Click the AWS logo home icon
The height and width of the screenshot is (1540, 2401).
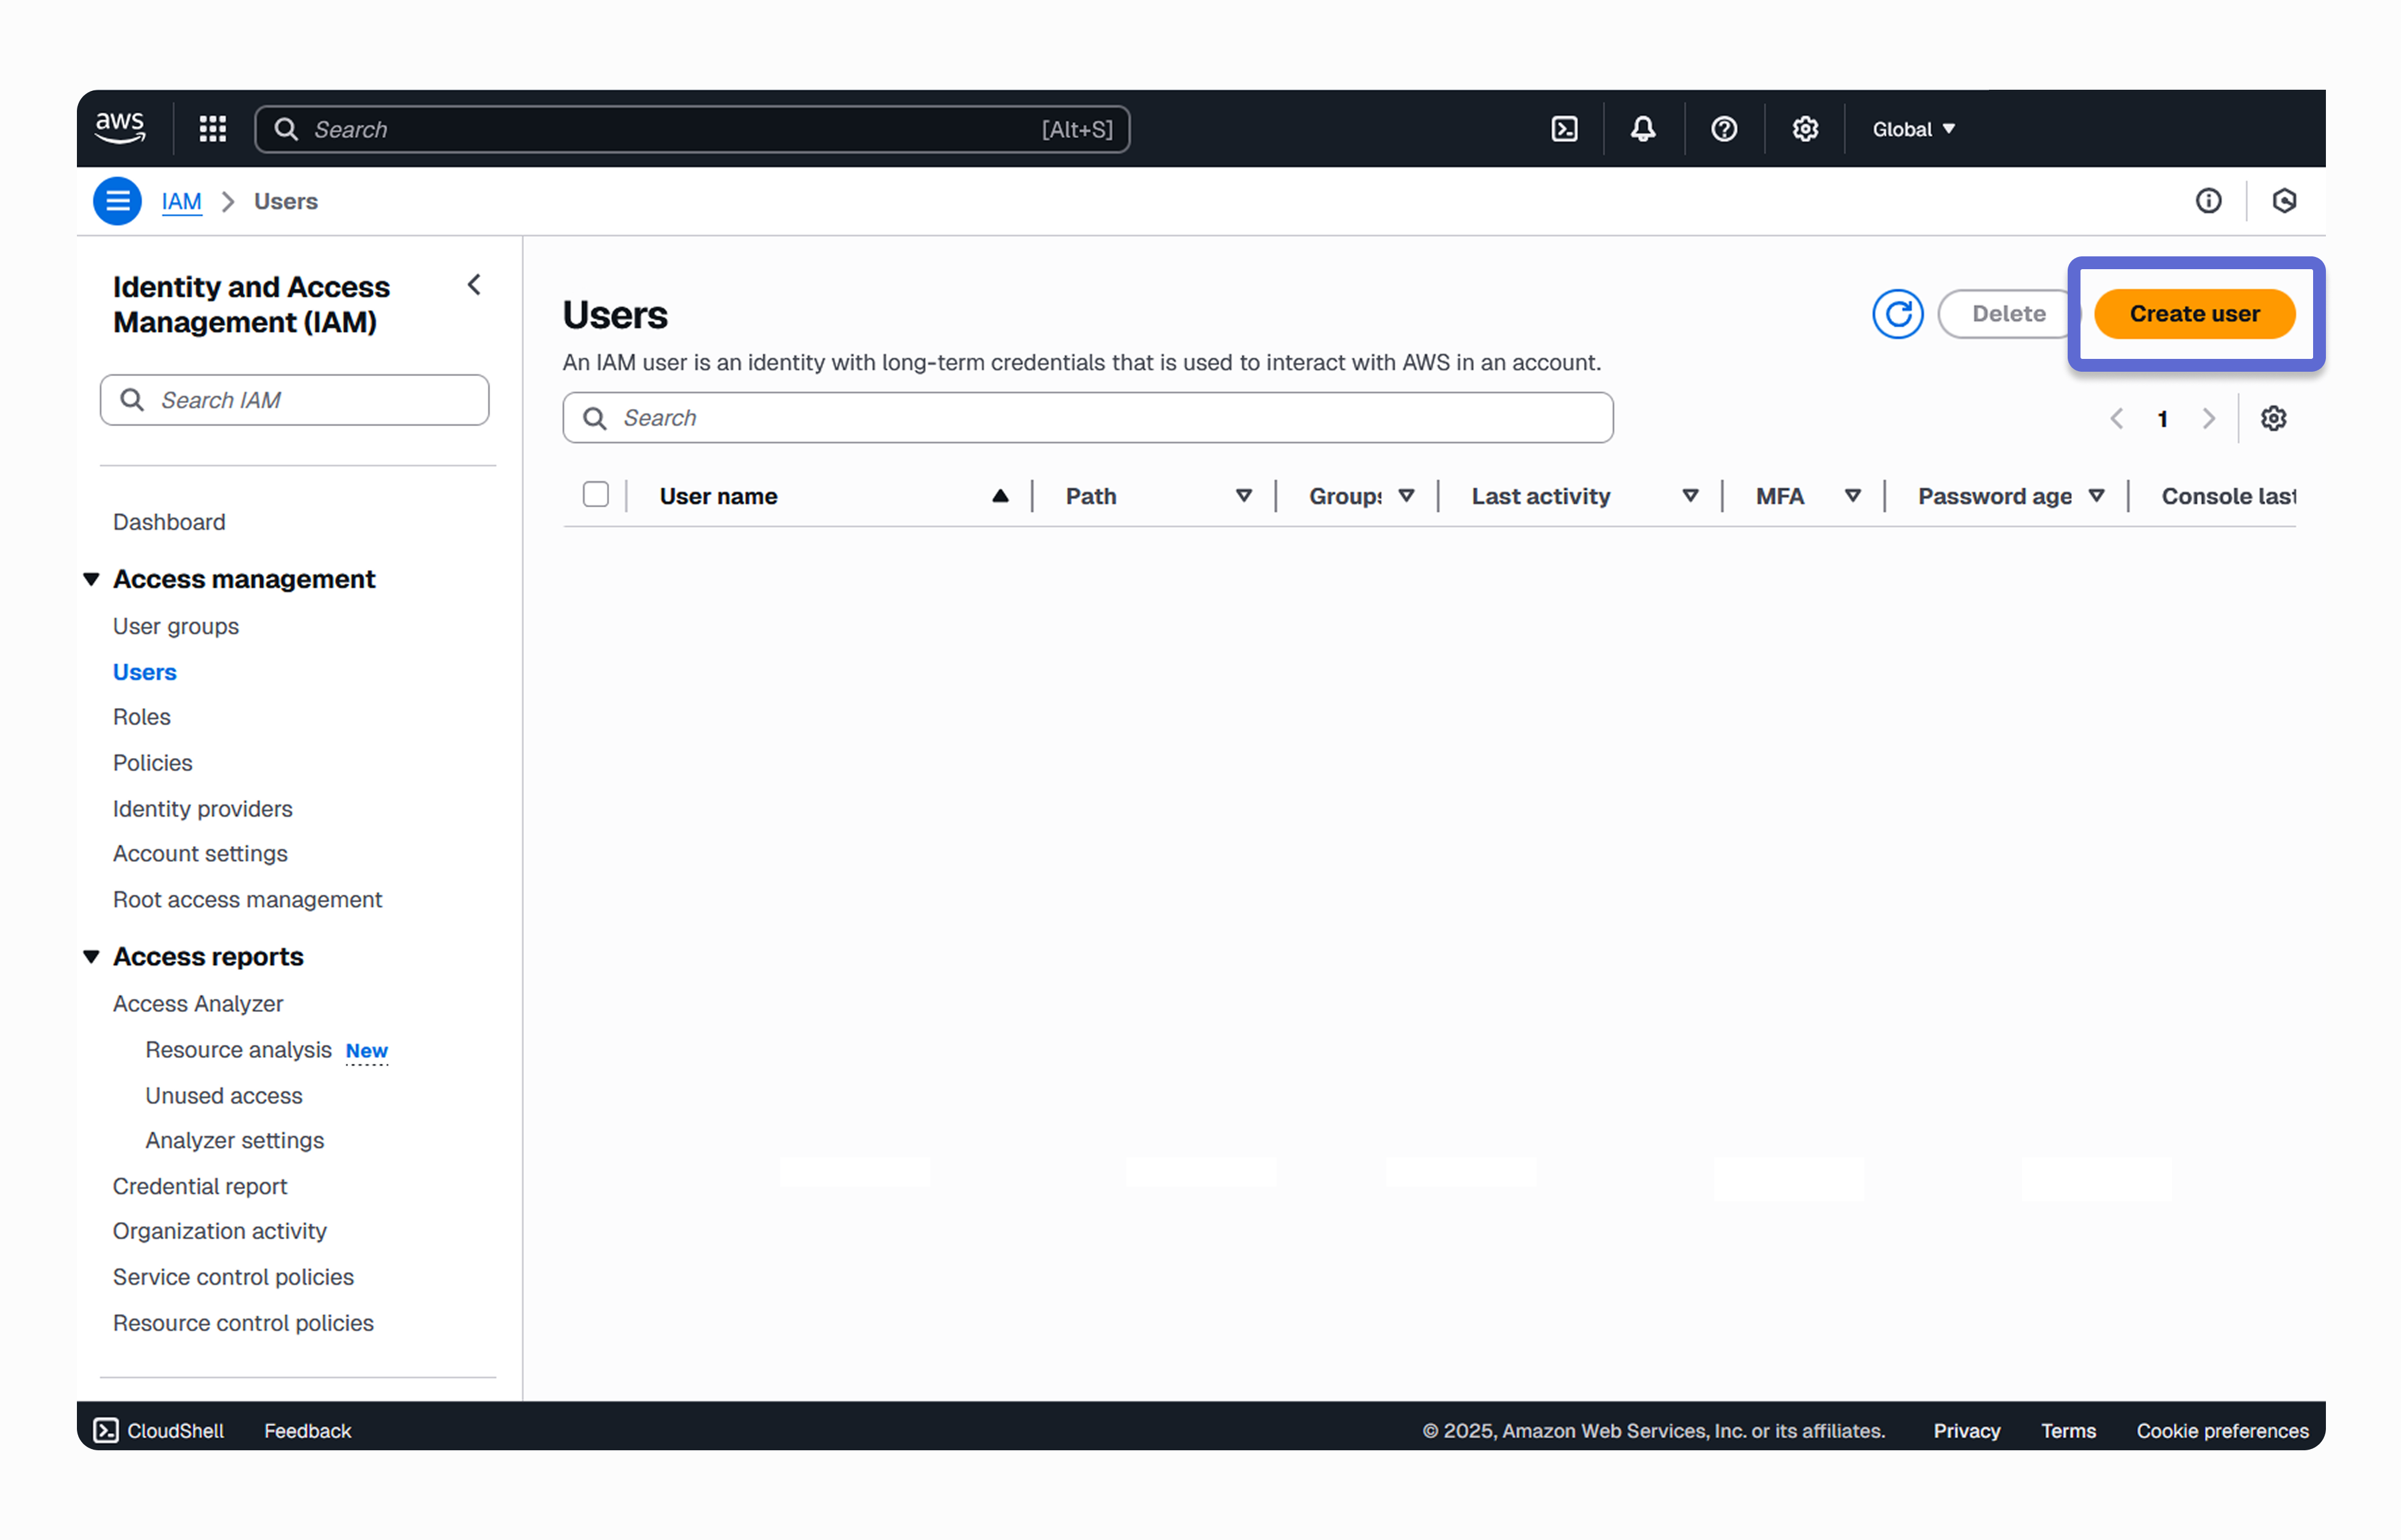[x=120, y=129]
